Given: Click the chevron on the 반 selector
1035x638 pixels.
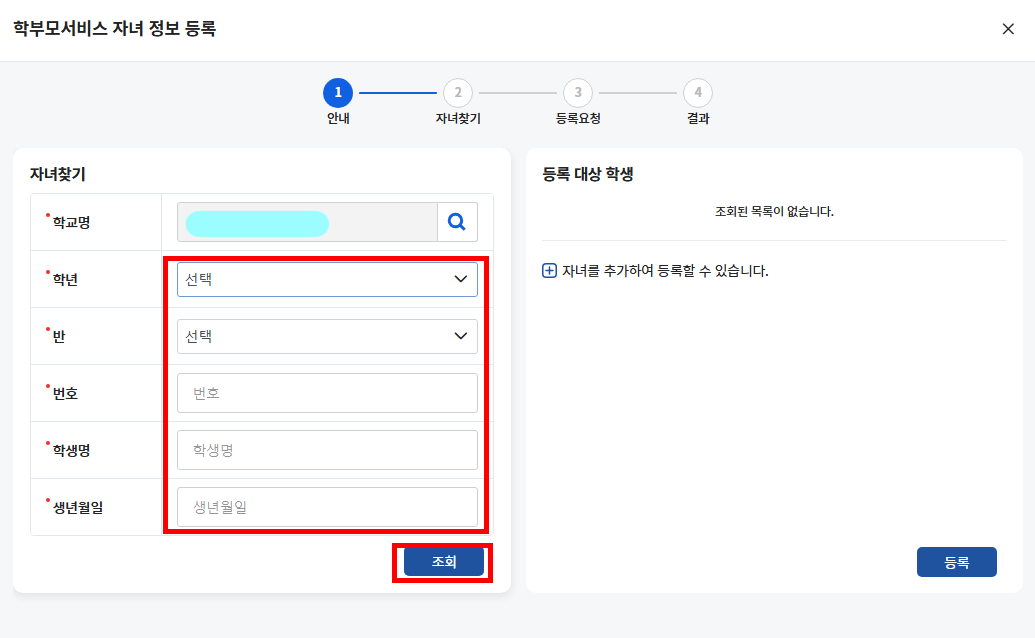Looking at the screenshot, I should point(462,336).
